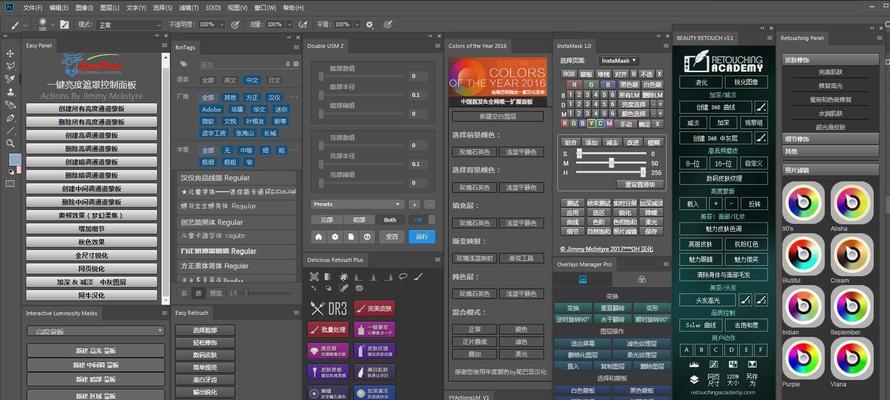Click the 创建所有亮度通道蒙板 button
This screenshot has height=400, width=890.
coord(91,108)
